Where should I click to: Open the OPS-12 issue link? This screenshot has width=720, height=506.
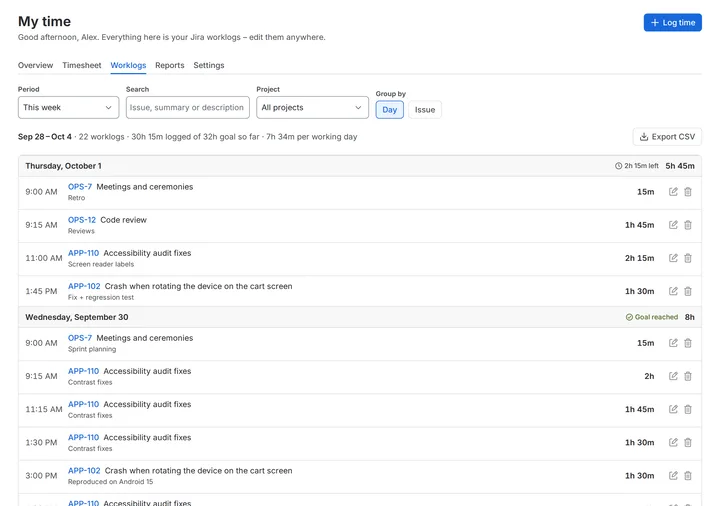(x=82, y=220)
